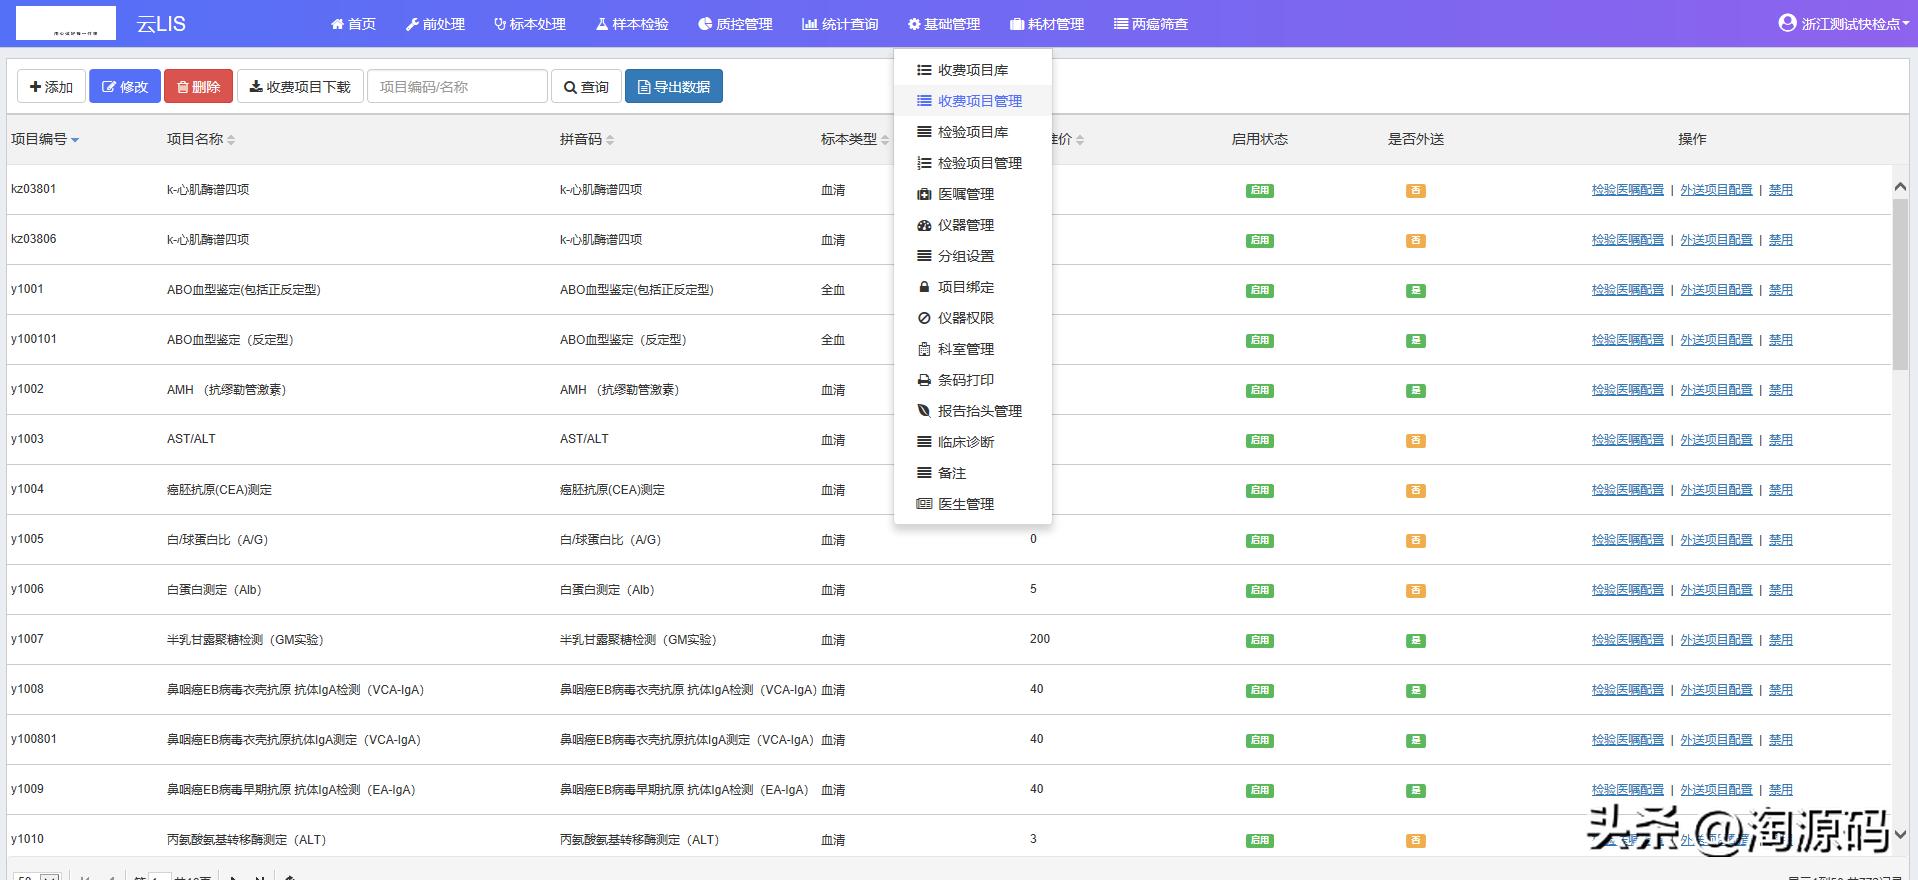1918x880 pixels.
Task: Click the medkit icon for 医嘱管理
Action: (924, 194)
